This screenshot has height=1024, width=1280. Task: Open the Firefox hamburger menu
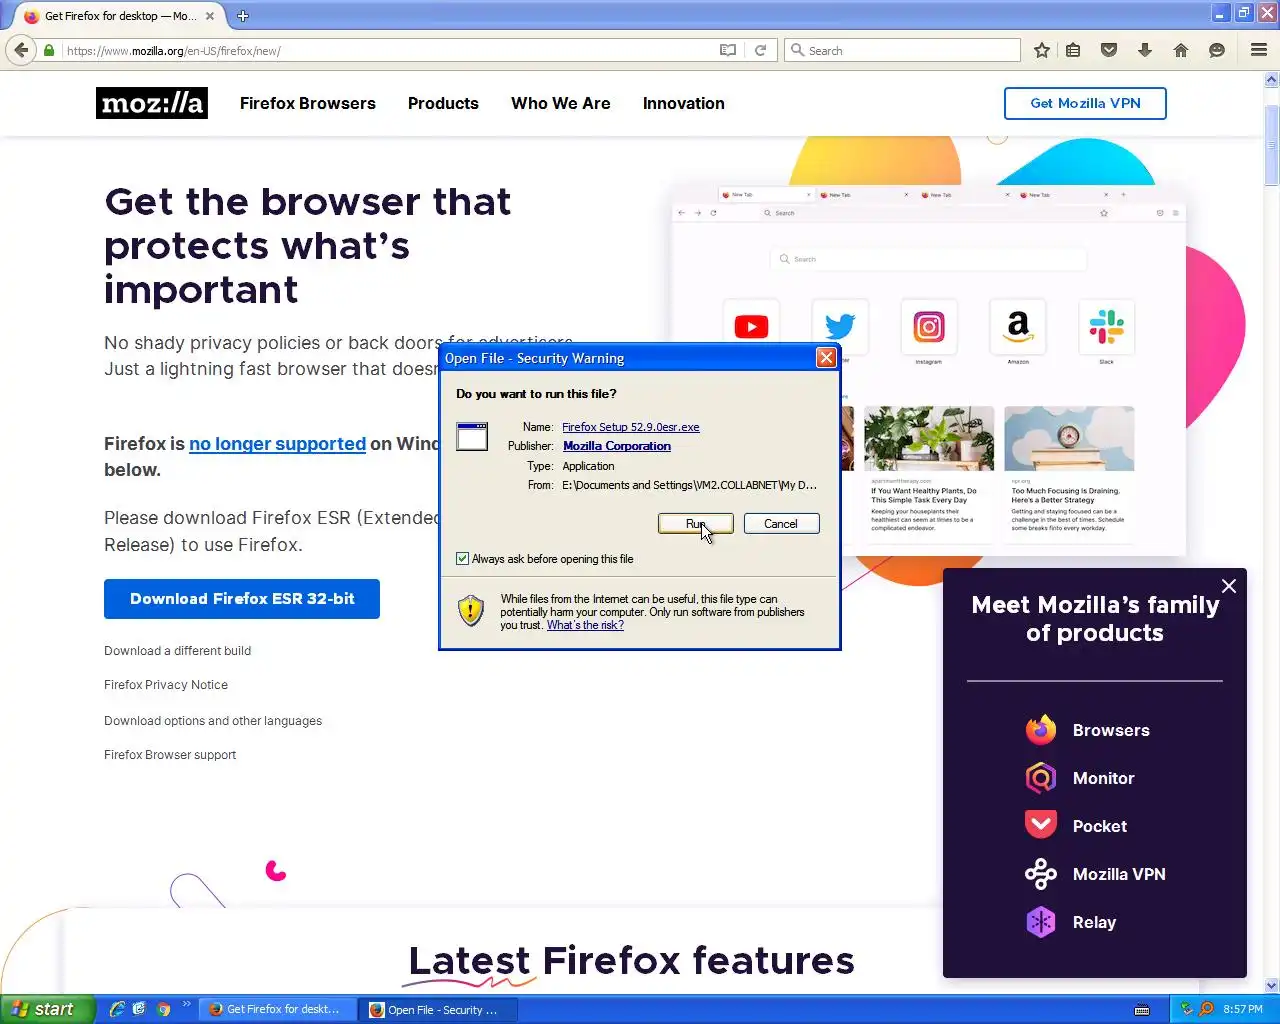[x=1259, y=50]
